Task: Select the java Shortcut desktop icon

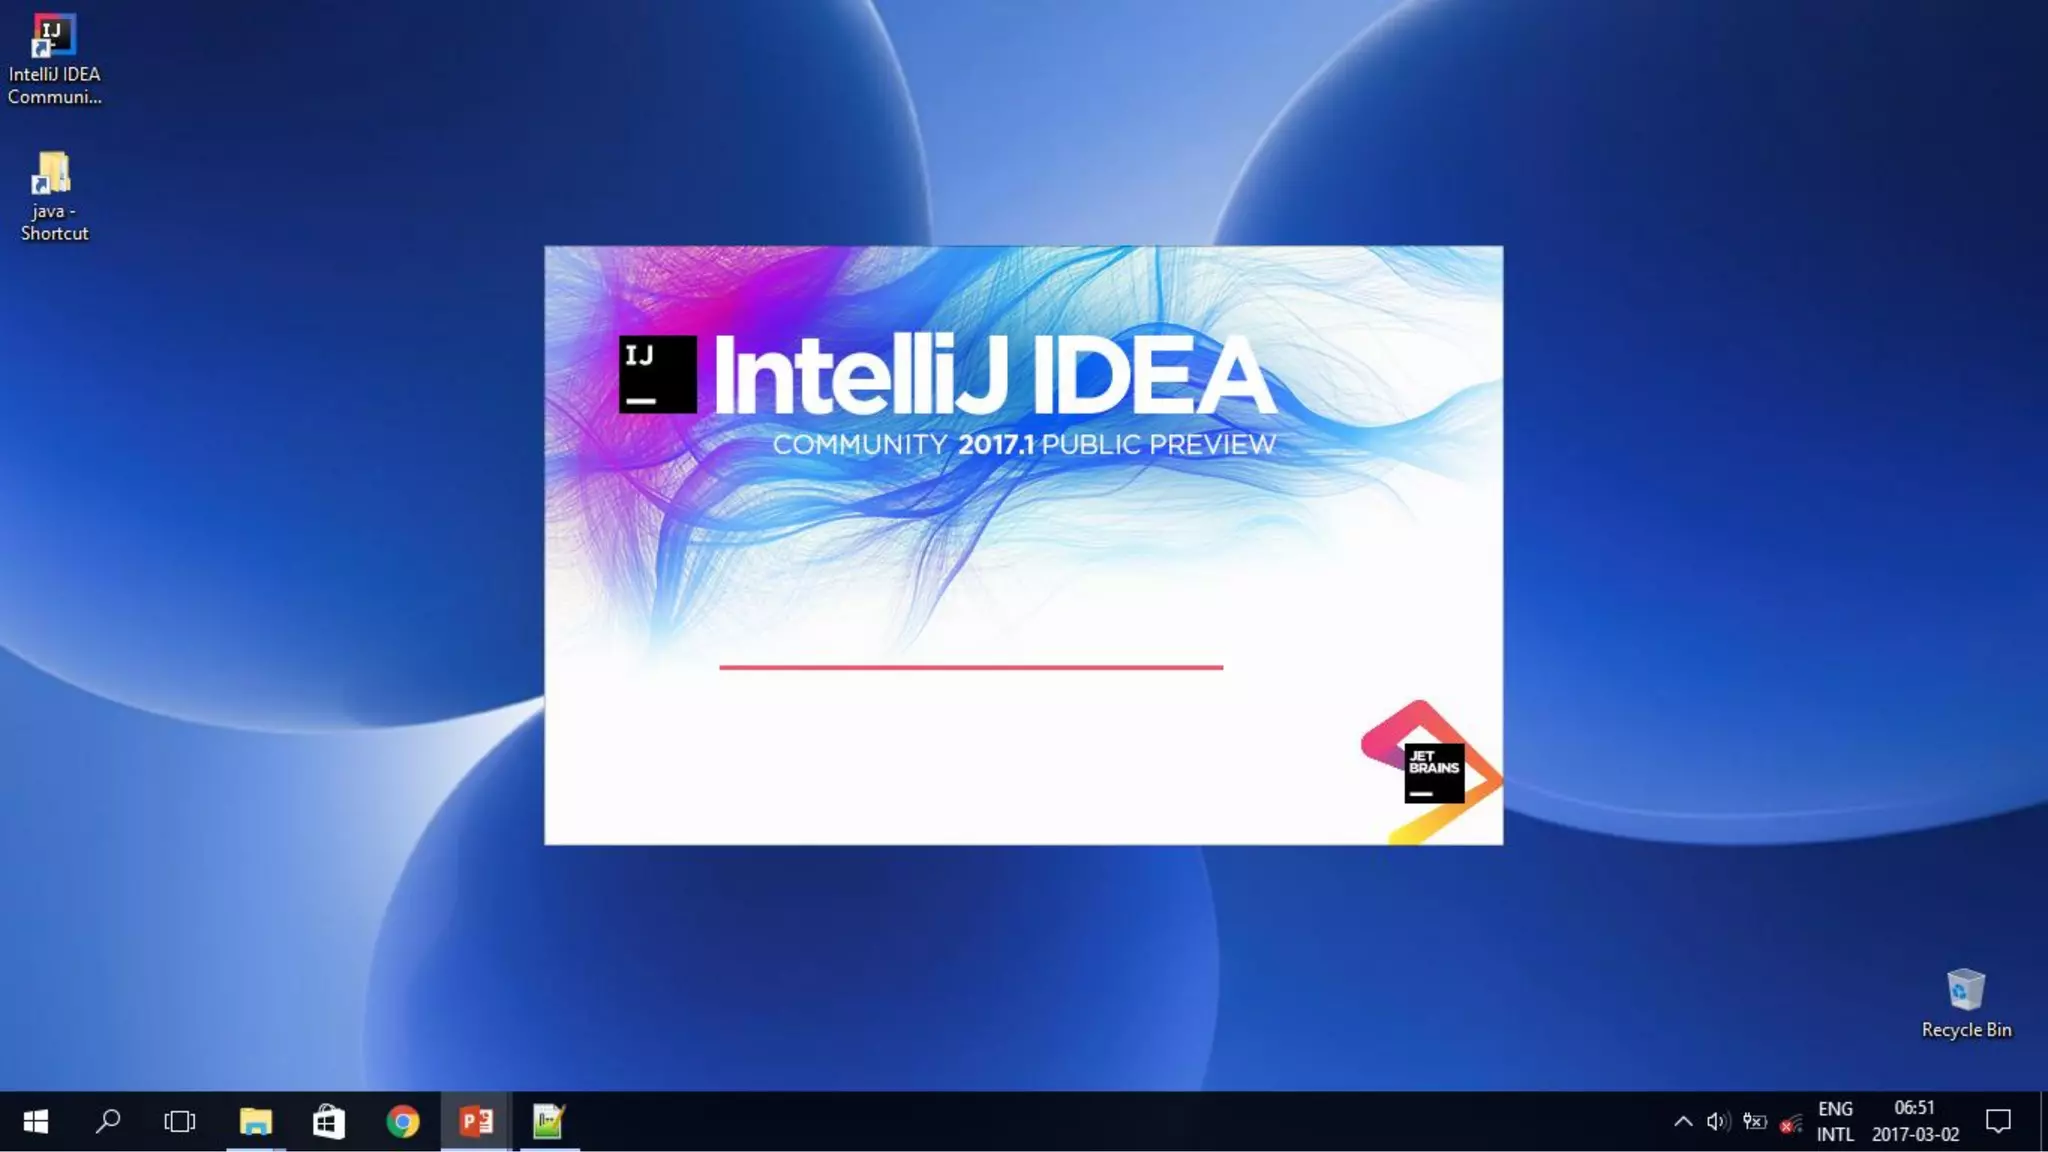Action: (x=54, y=197)
